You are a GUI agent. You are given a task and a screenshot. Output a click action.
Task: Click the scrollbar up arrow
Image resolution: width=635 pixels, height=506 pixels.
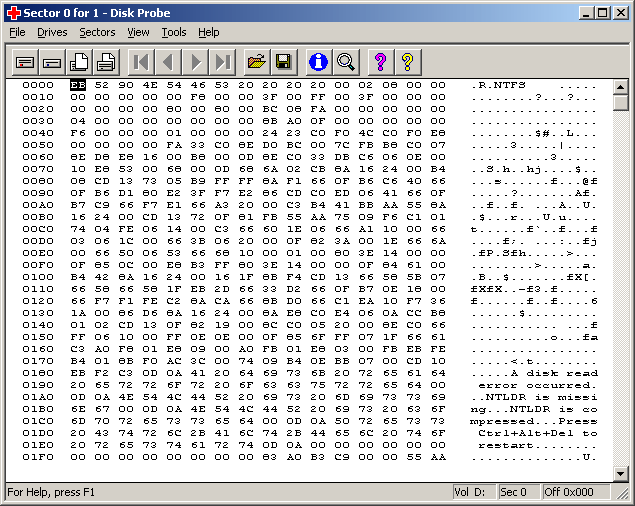[x=620, y=86]
